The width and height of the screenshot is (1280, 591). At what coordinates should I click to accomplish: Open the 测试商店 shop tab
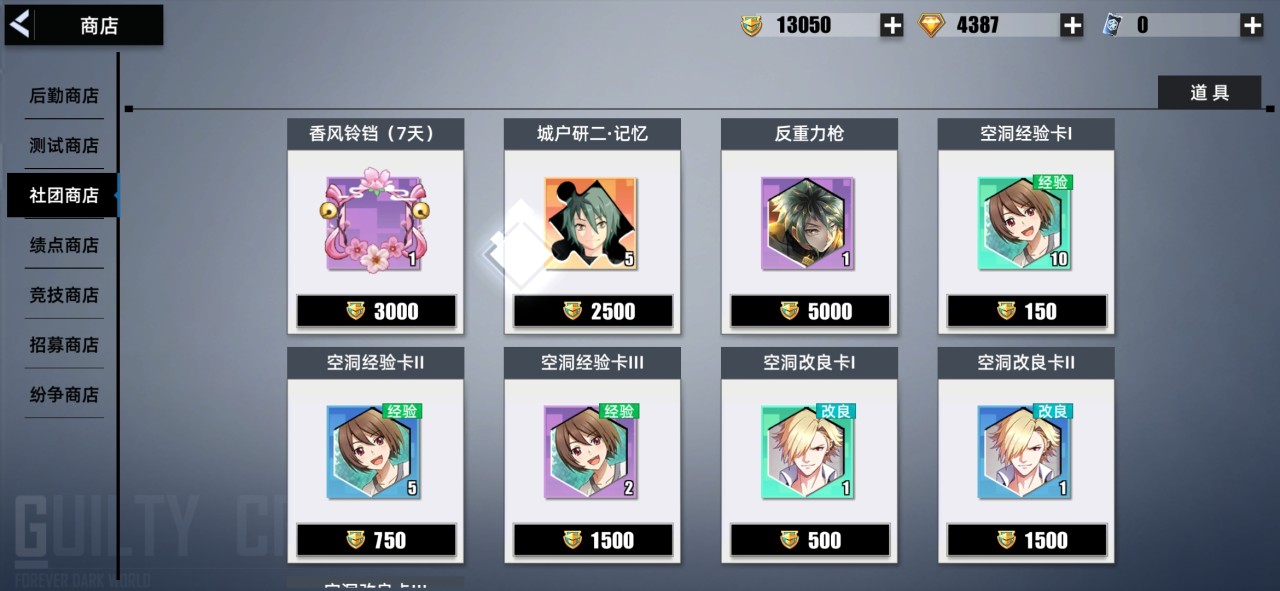click(64, 146)
